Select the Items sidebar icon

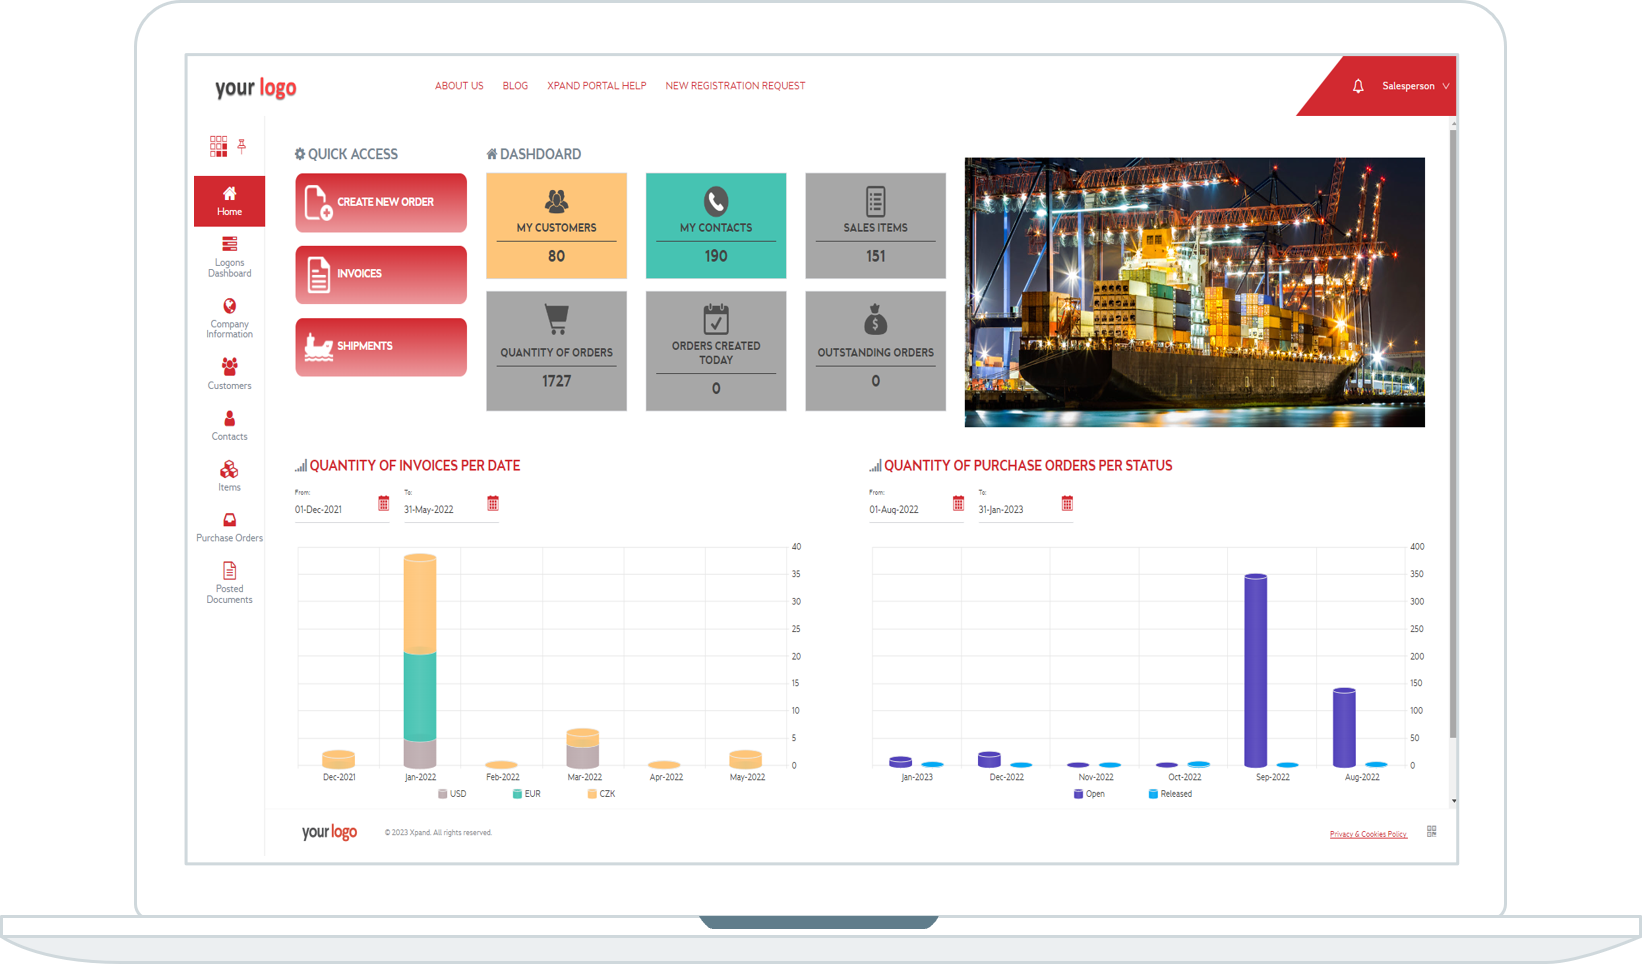tap(229, 475)
